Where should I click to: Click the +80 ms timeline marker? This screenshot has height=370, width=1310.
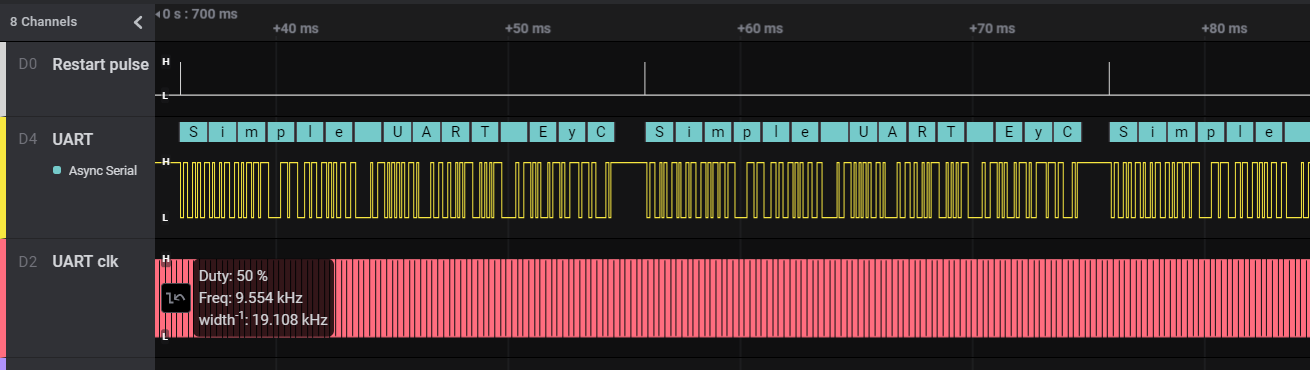point(1224,29)
